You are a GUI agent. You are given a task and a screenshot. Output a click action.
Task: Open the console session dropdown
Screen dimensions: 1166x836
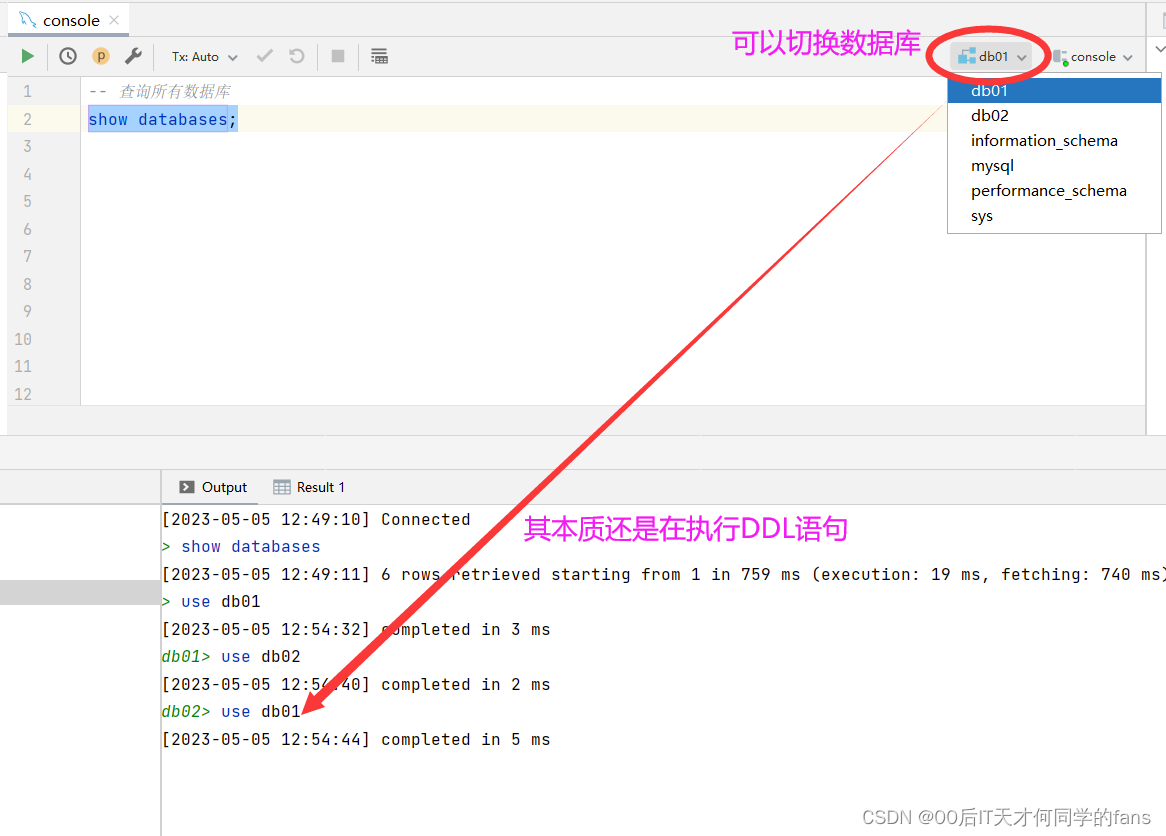tap(1094, 57)
